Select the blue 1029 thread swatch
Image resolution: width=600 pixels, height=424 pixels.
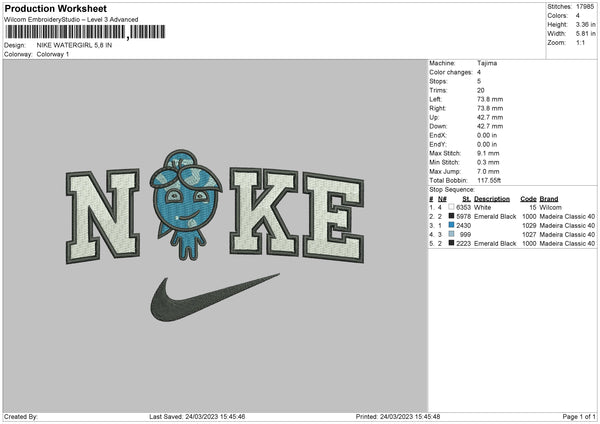point(451,225)
